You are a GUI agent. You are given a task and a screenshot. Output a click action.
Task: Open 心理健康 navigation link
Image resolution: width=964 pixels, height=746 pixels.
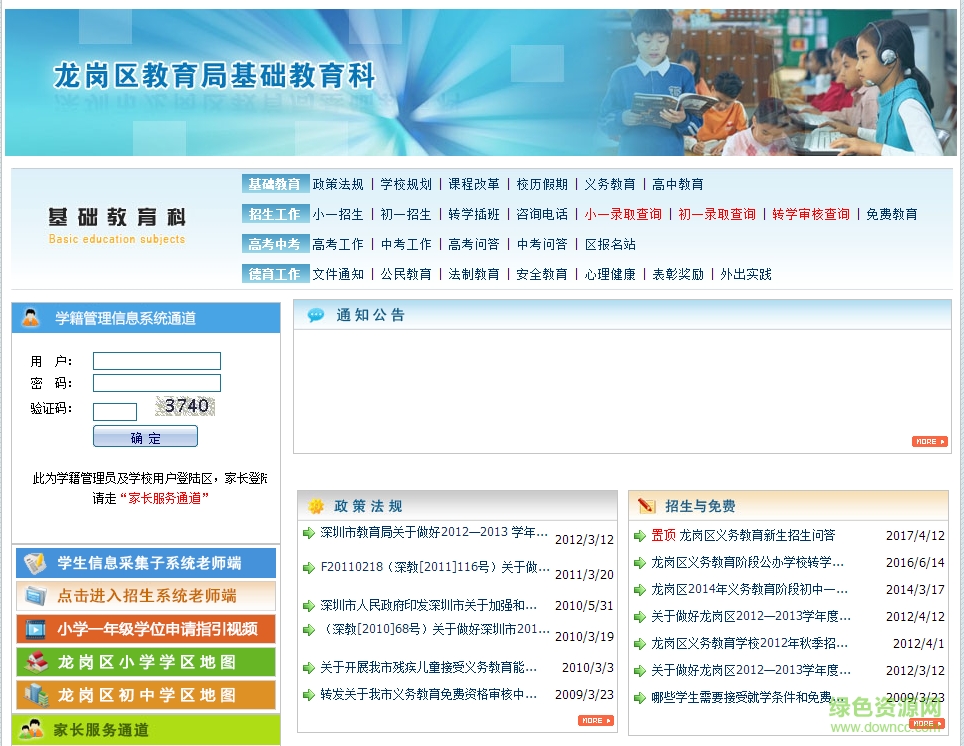click(x=610, y=274)
